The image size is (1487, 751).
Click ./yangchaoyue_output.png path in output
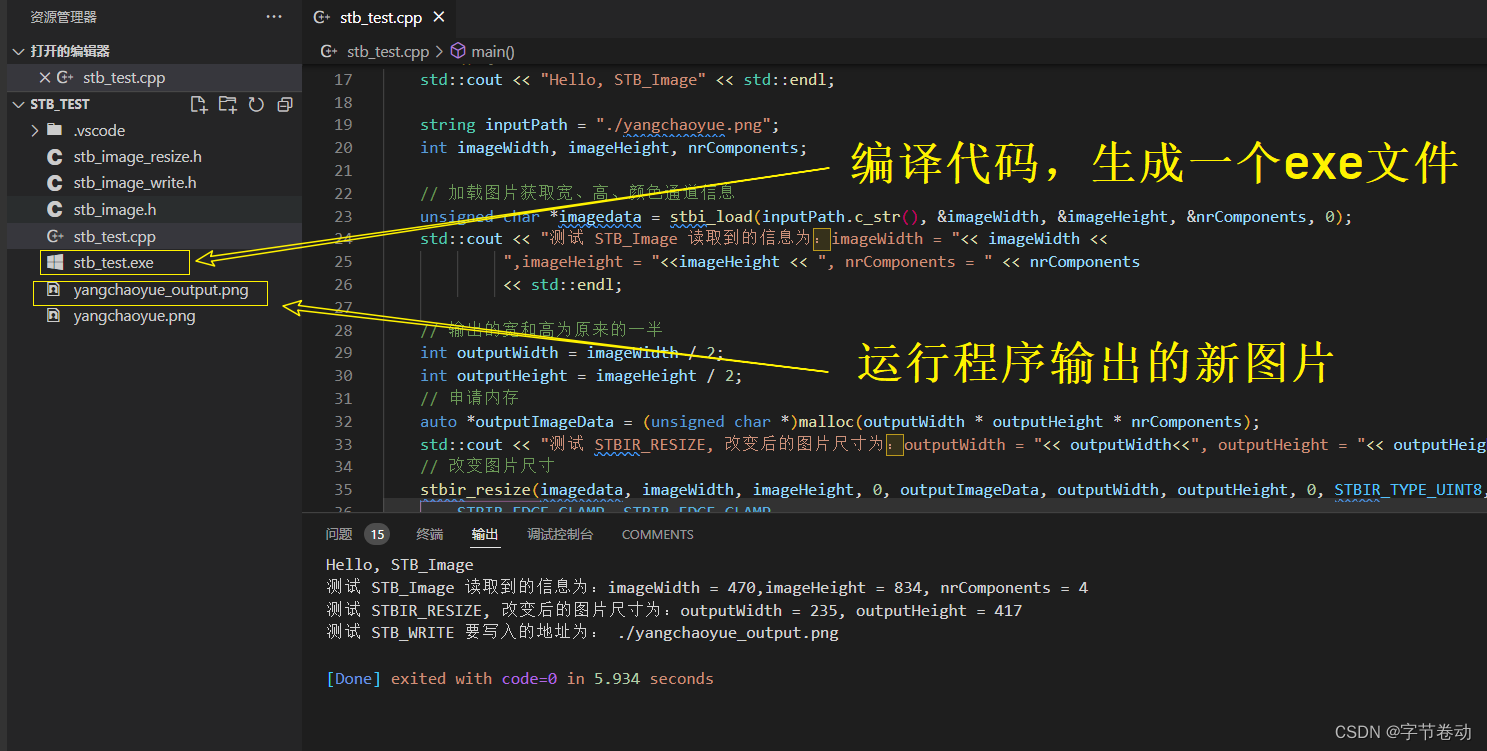coord(728,633)
